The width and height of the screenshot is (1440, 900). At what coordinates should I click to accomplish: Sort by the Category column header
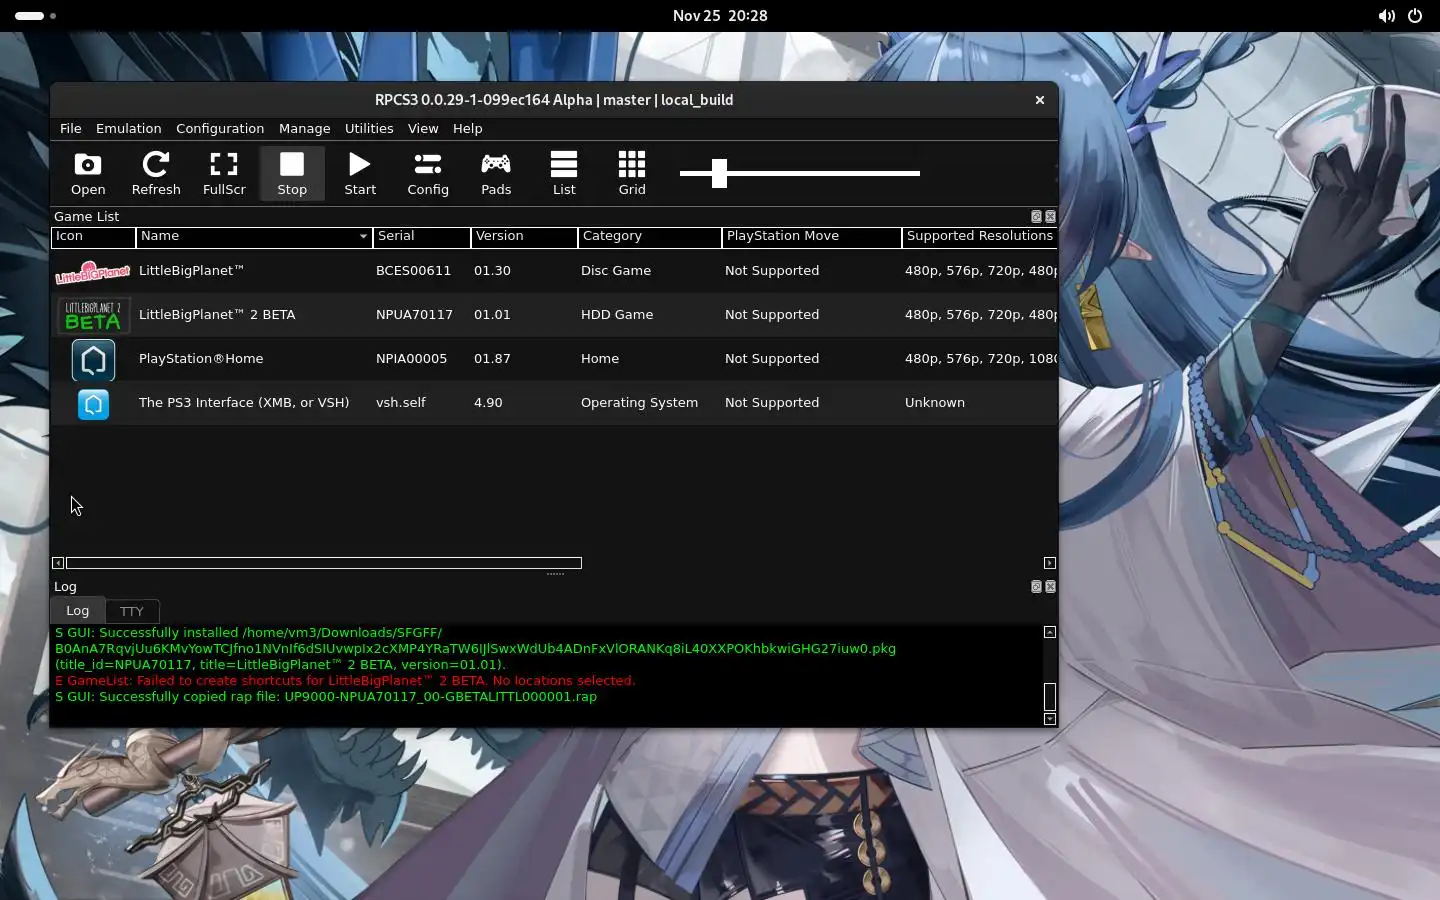click(x=650, y=237)
